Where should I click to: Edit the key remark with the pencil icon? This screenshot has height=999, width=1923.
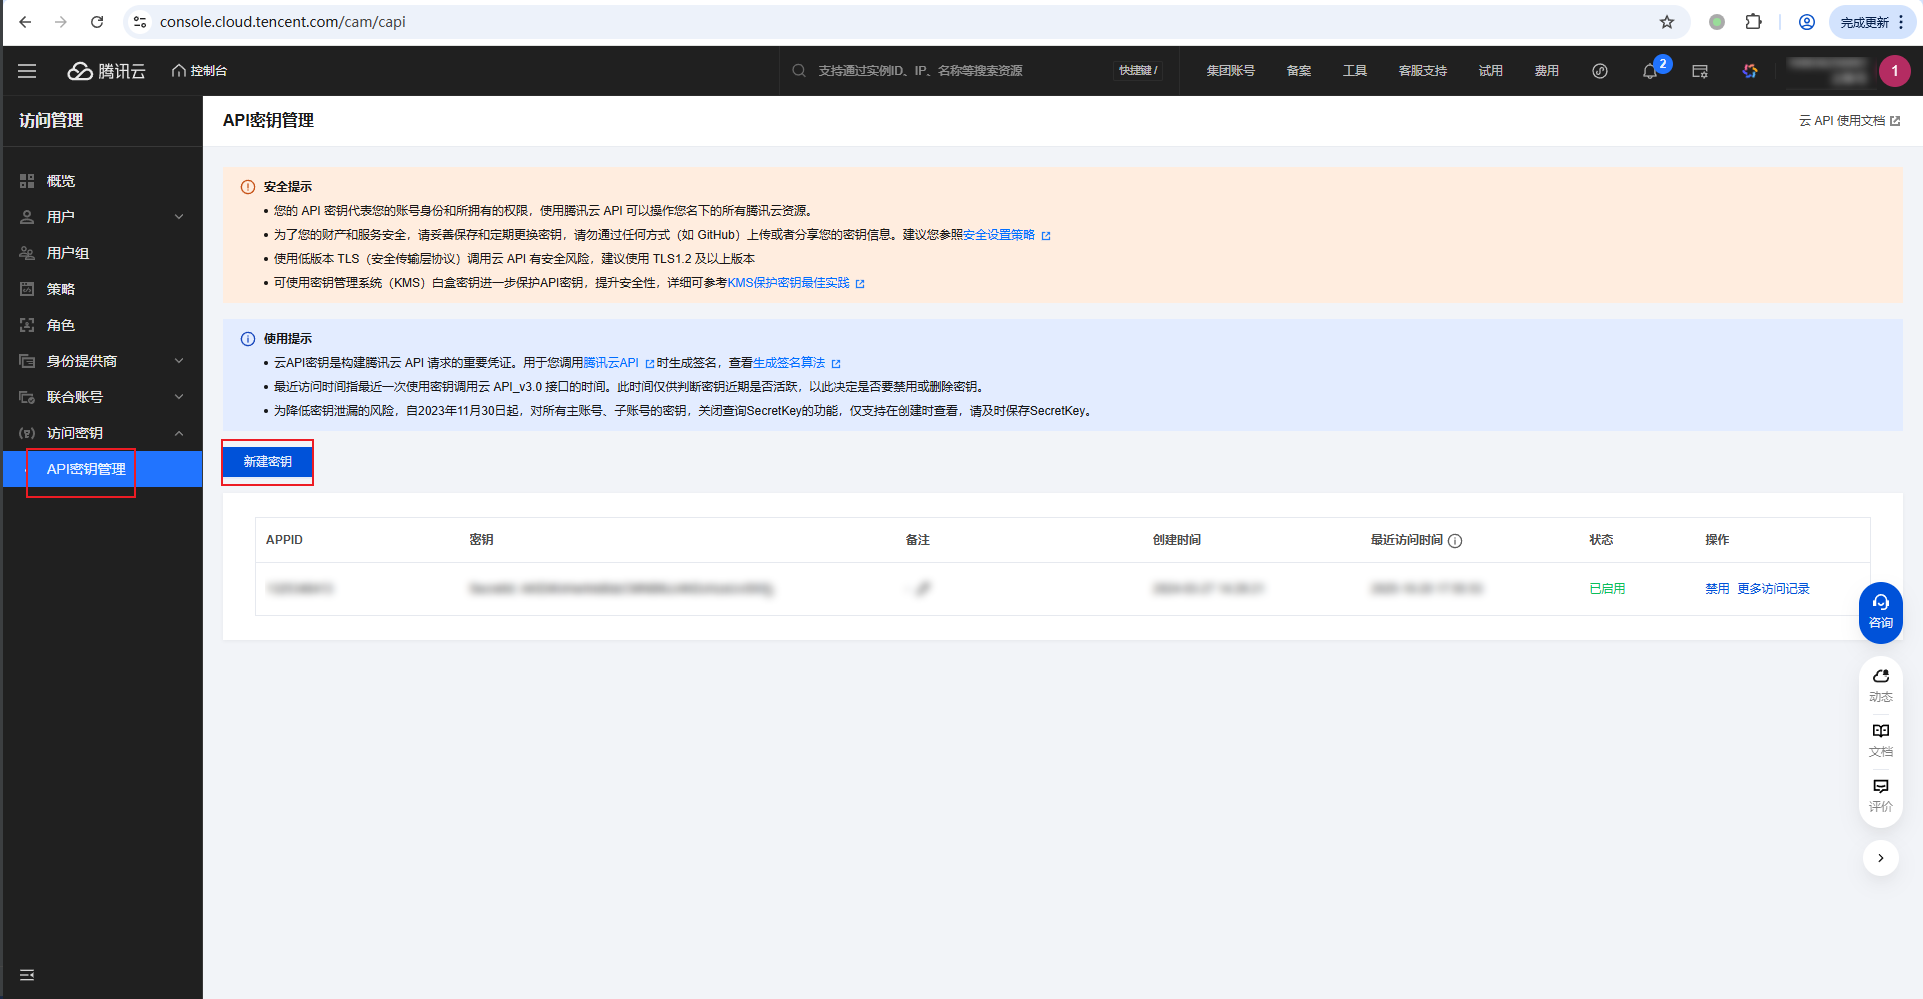click(x=923, y=589)
